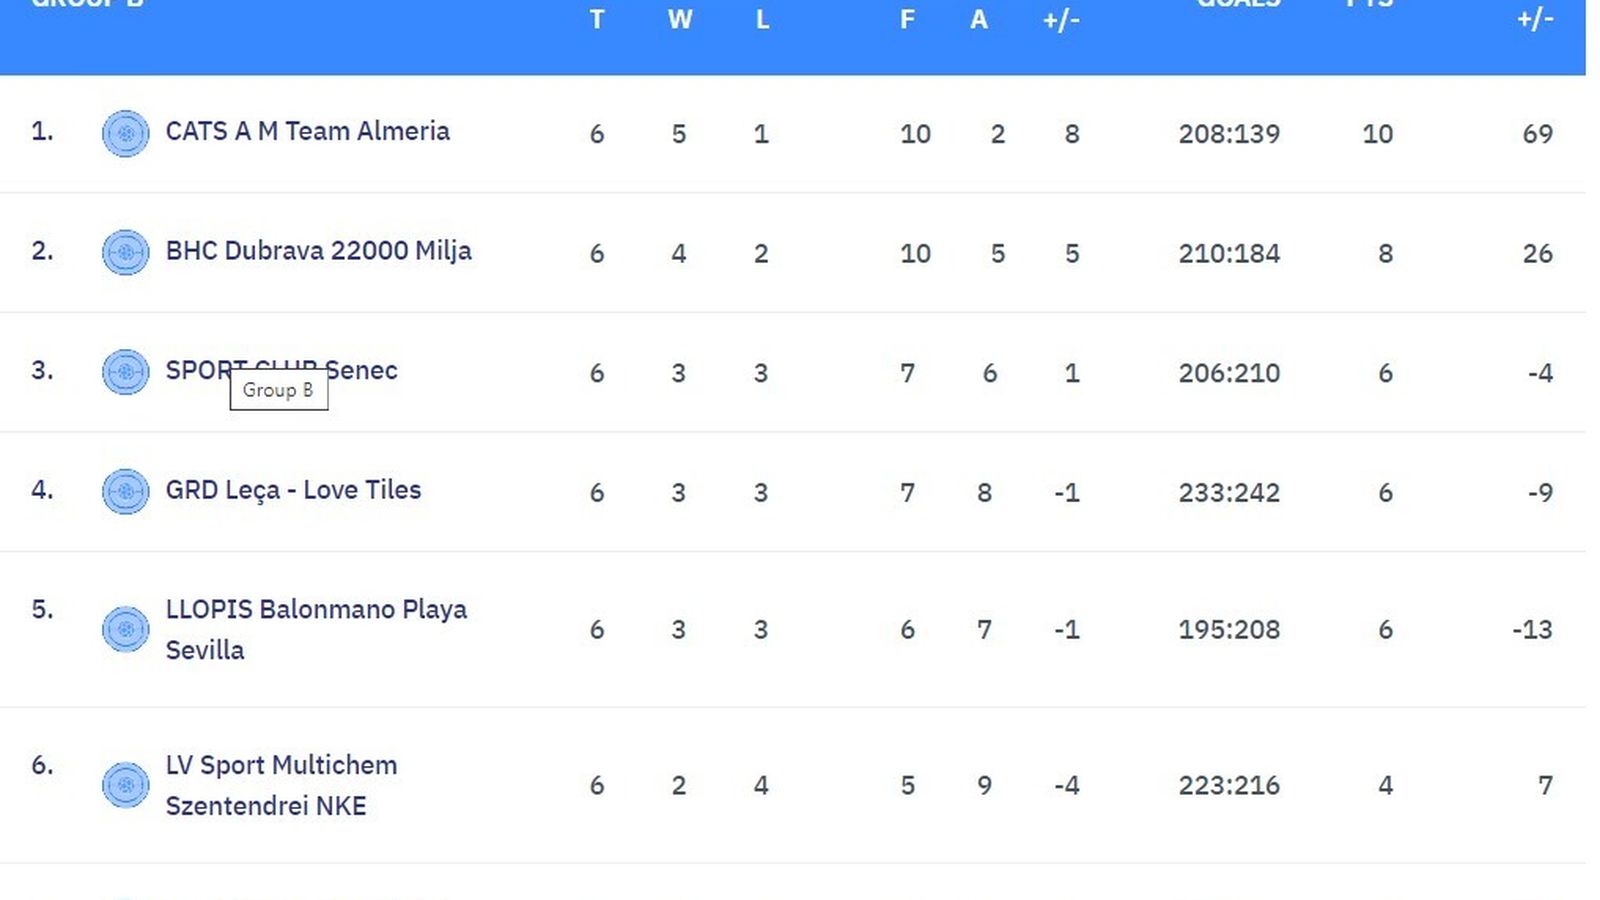Open BHC Dubrava 22000 Milja team page

pos(318,251)
